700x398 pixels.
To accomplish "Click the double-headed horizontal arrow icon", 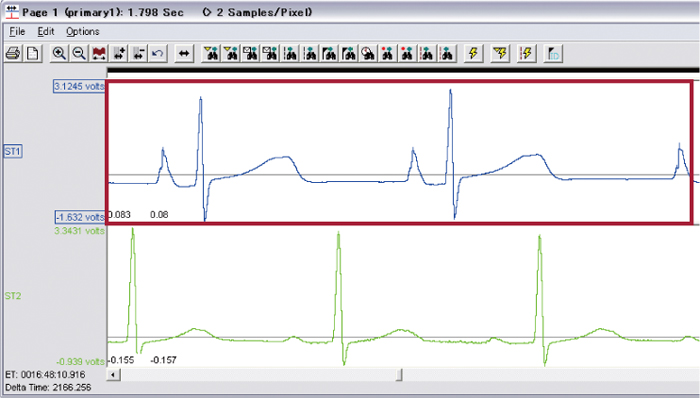I will click(184, 54).
